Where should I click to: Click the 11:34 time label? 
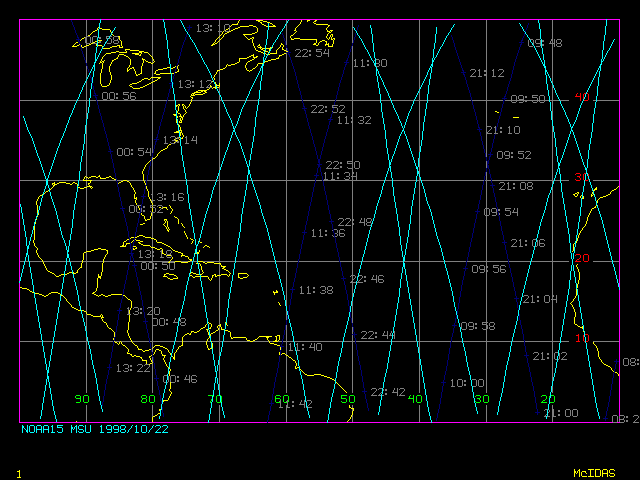[x=340, y=176]
